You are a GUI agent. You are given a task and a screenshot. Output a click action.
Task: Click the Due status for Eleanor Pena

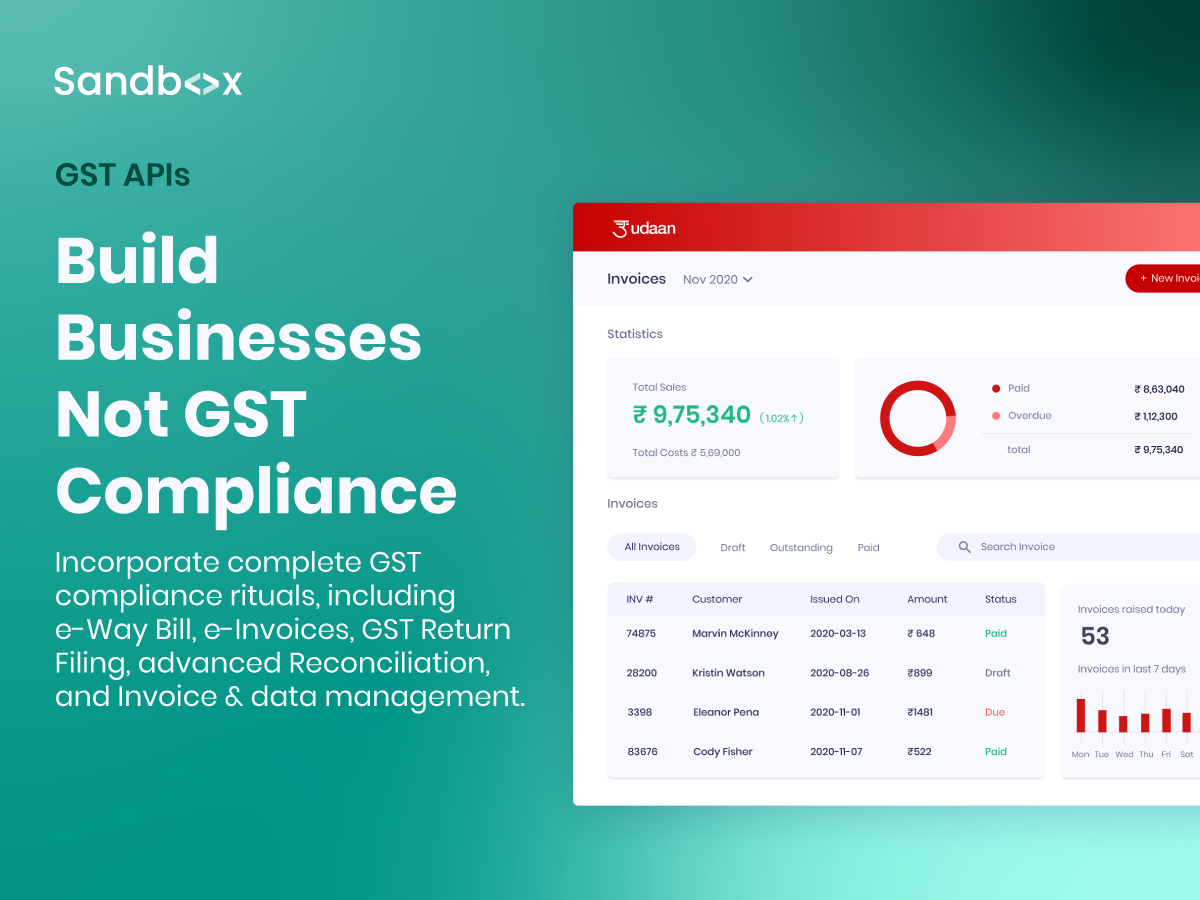click(x=995, y=713)
